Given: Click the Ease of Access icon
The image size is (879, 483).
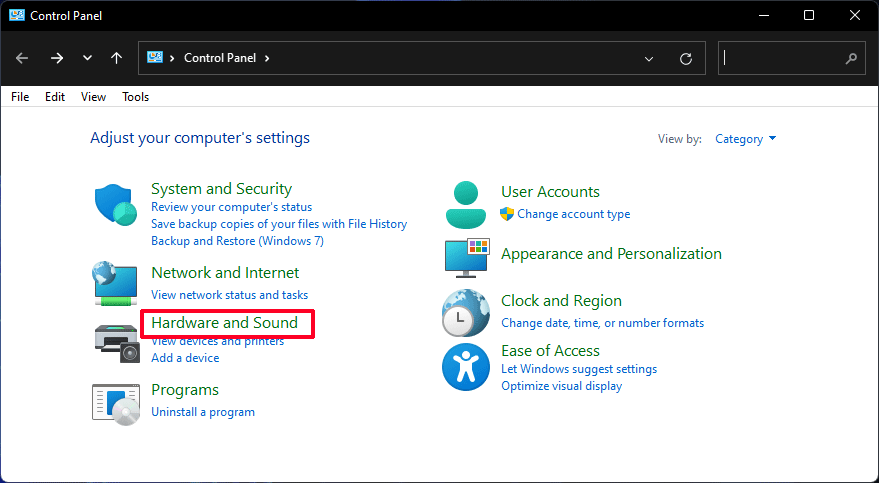Looking at the screenshot, I should (x=465, y=367).
